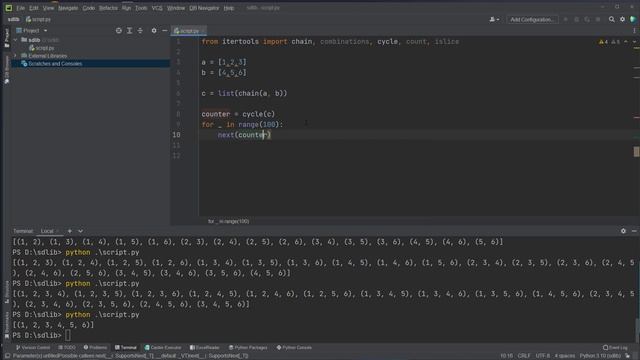
Task: Click the Python 3.10 interpreter status entry
Action: [x=600, y=356]
